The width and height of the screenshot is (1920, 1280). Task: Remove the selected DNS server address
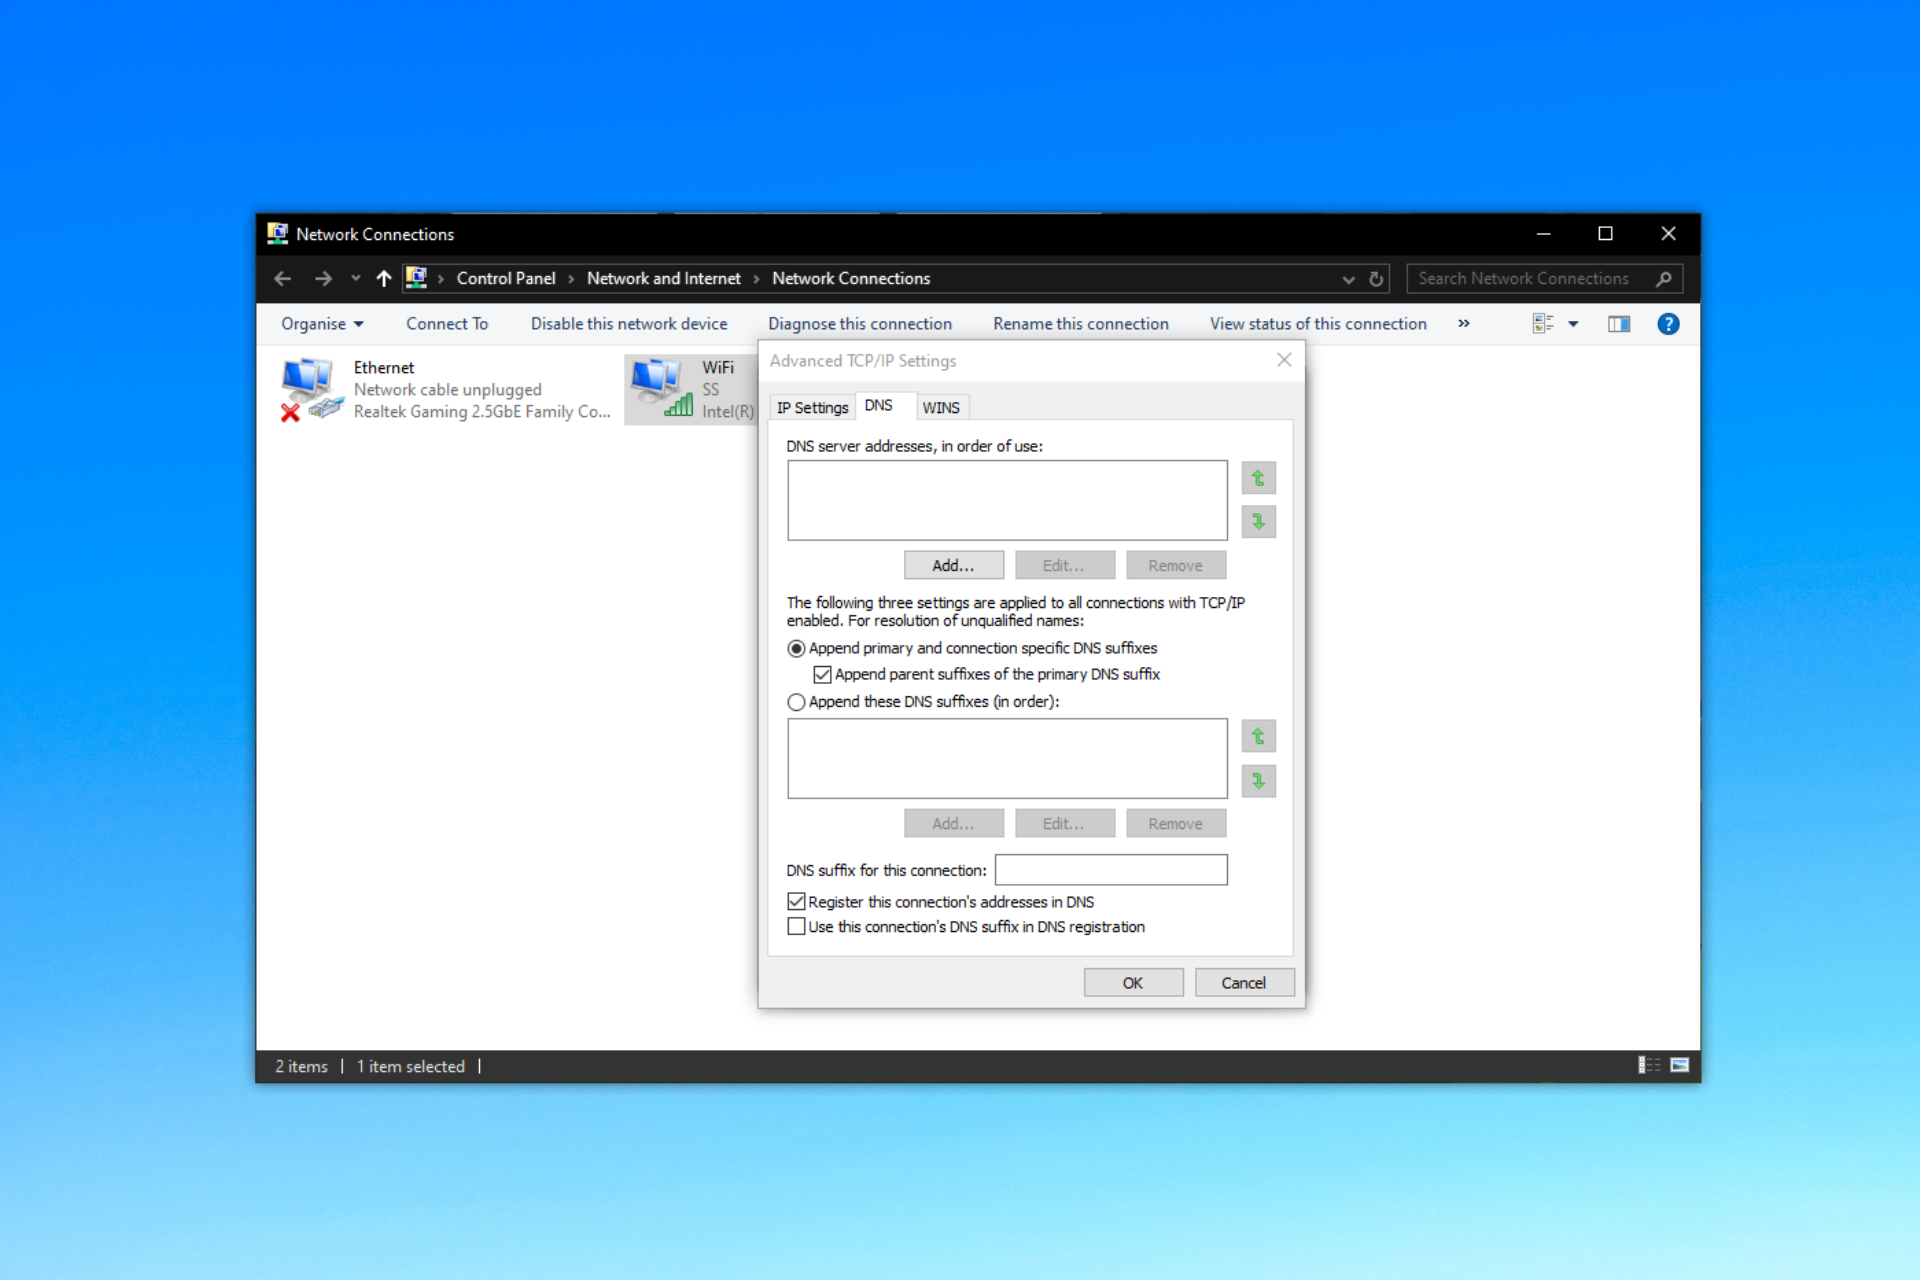1176,565
